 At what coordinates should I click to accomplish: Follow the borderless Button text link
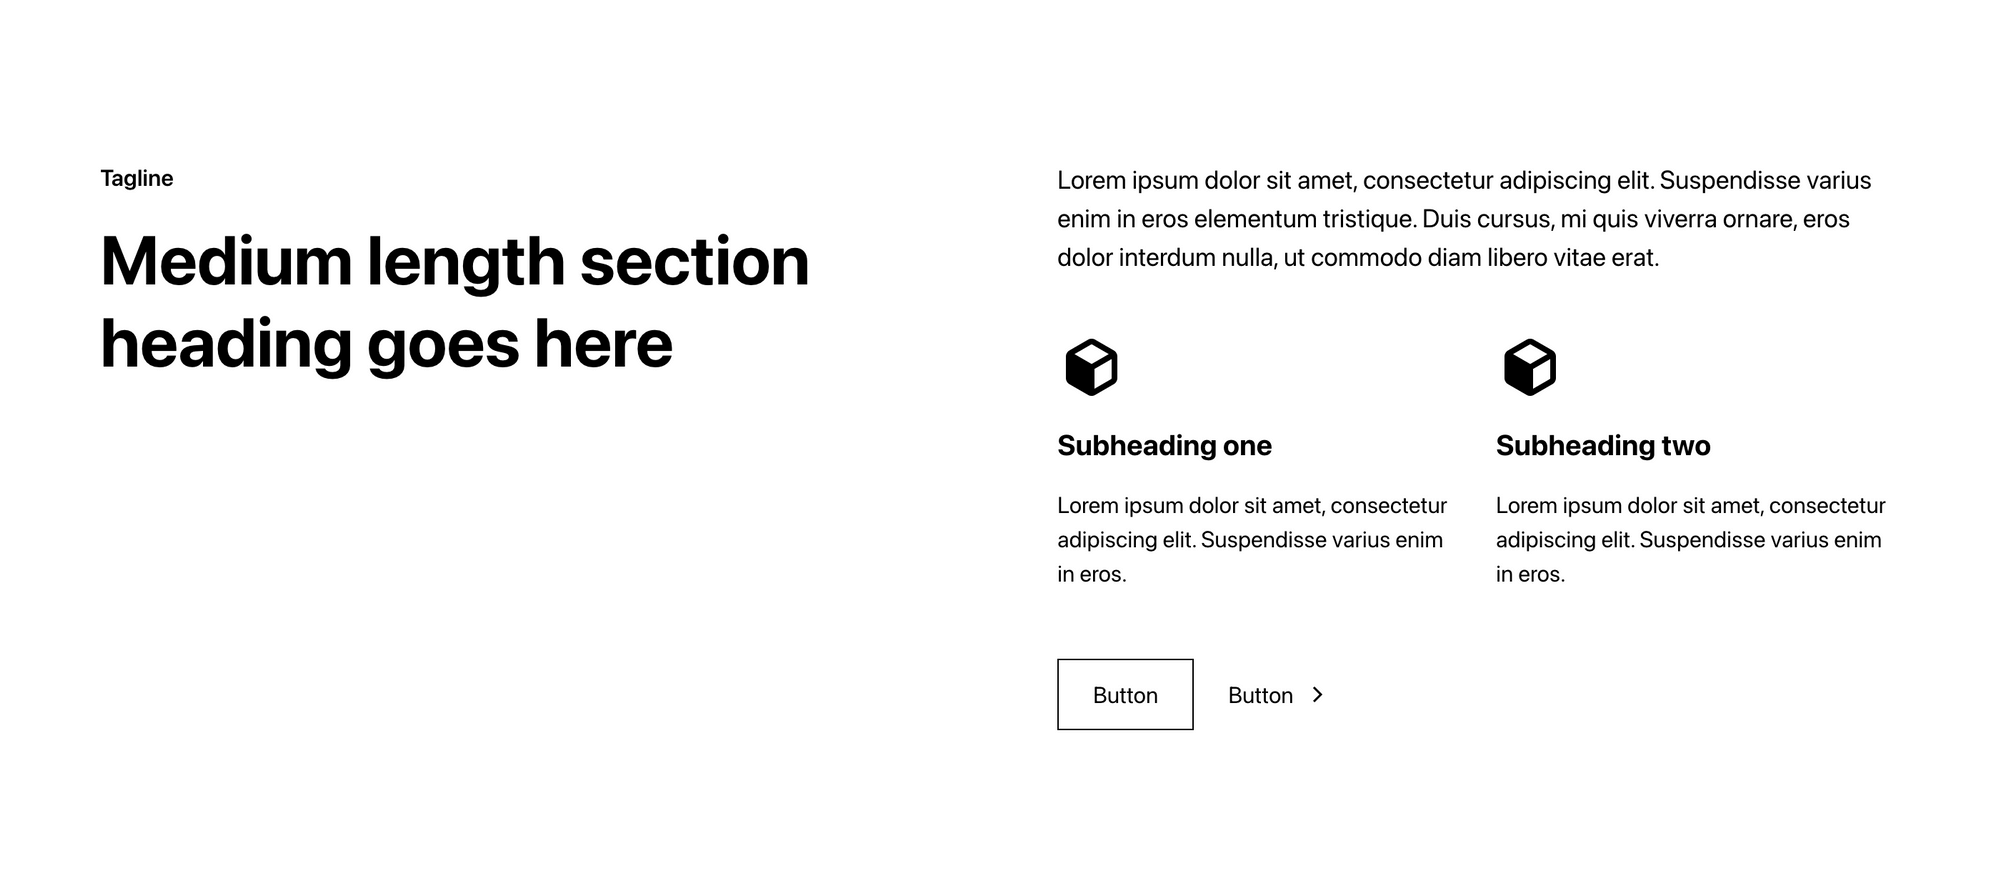(x=1260, y=695)
